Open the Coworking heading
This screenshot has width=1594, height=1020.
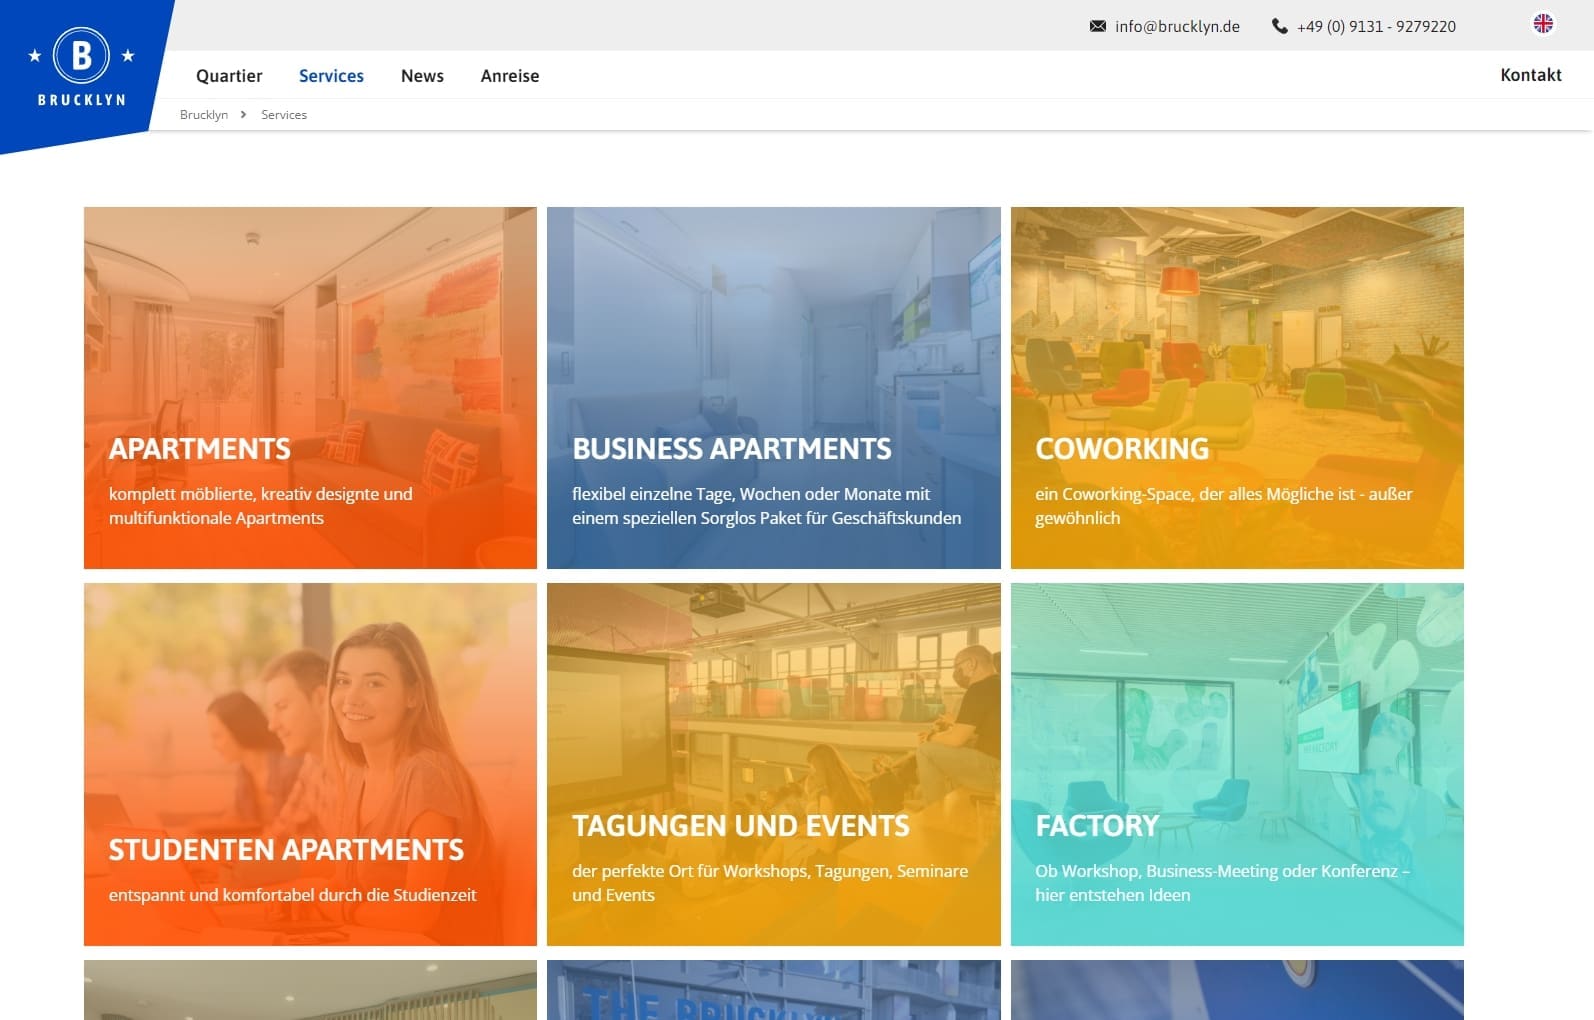(x=1122, y=449)
